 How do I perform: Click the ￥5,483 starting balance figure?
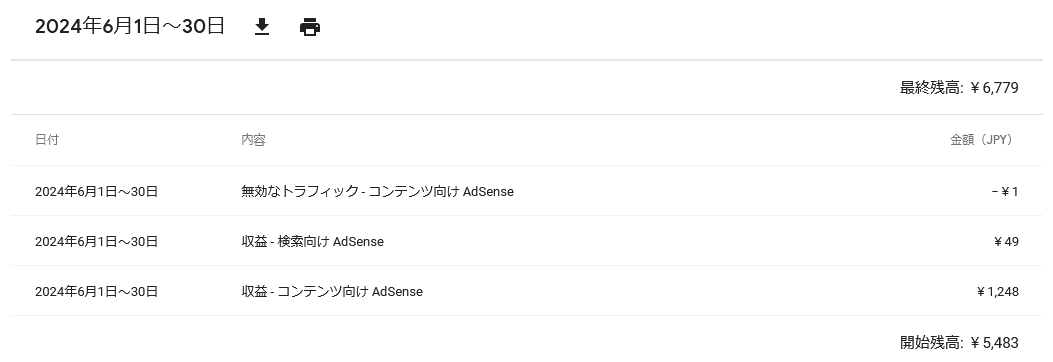994,343
